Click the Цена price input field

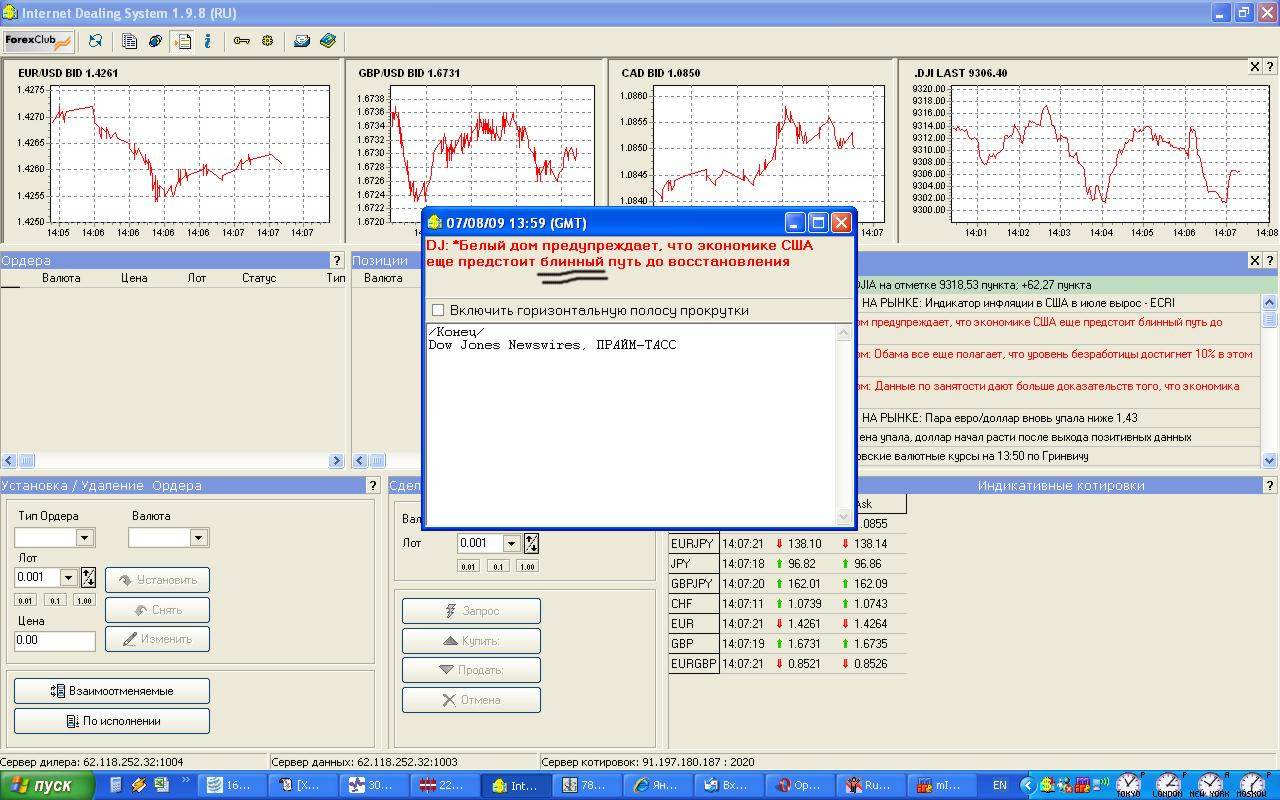(55, 640)
